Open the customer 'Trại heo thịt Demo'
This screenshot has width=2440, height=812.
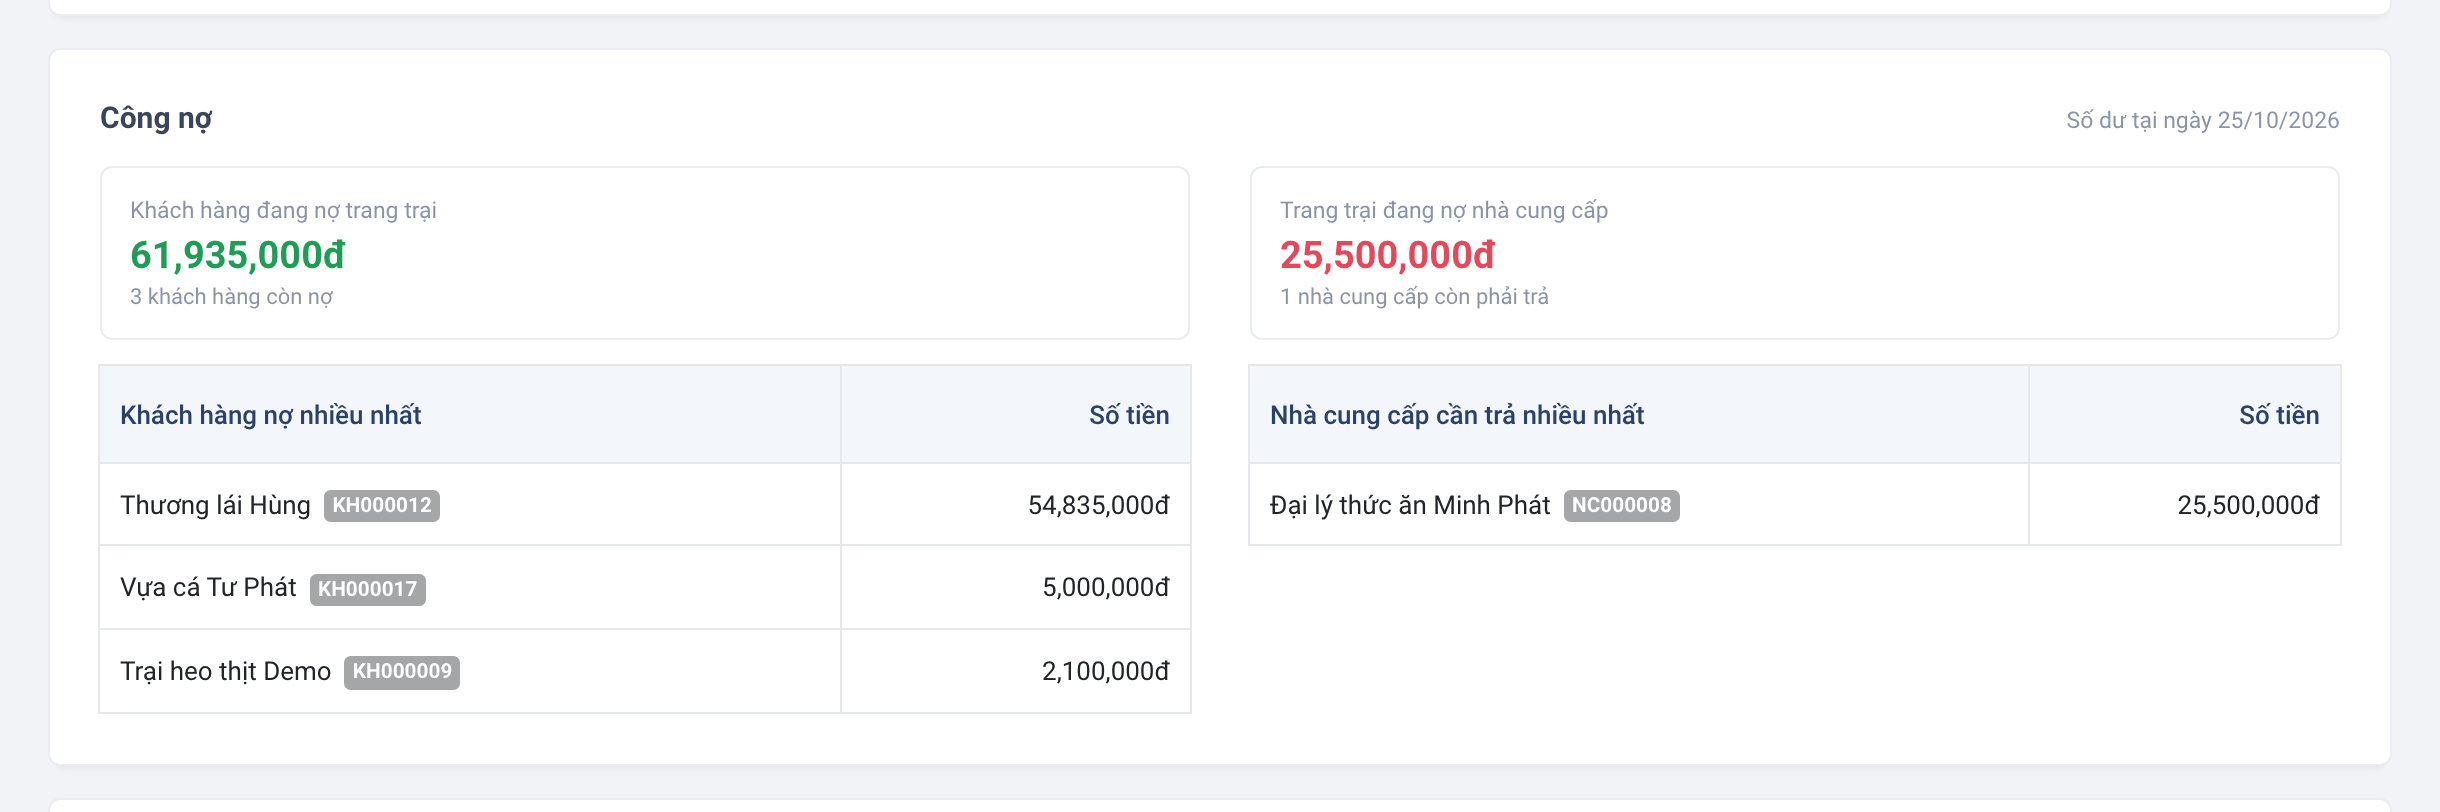[x=225, y=671]
